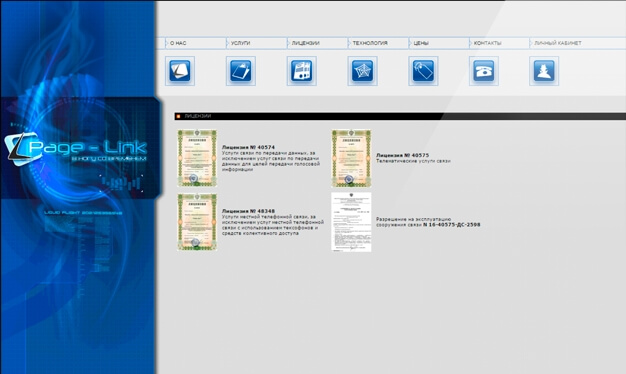Click the Page-Link logo
The image size is (626, 374).
coord(76,149)
